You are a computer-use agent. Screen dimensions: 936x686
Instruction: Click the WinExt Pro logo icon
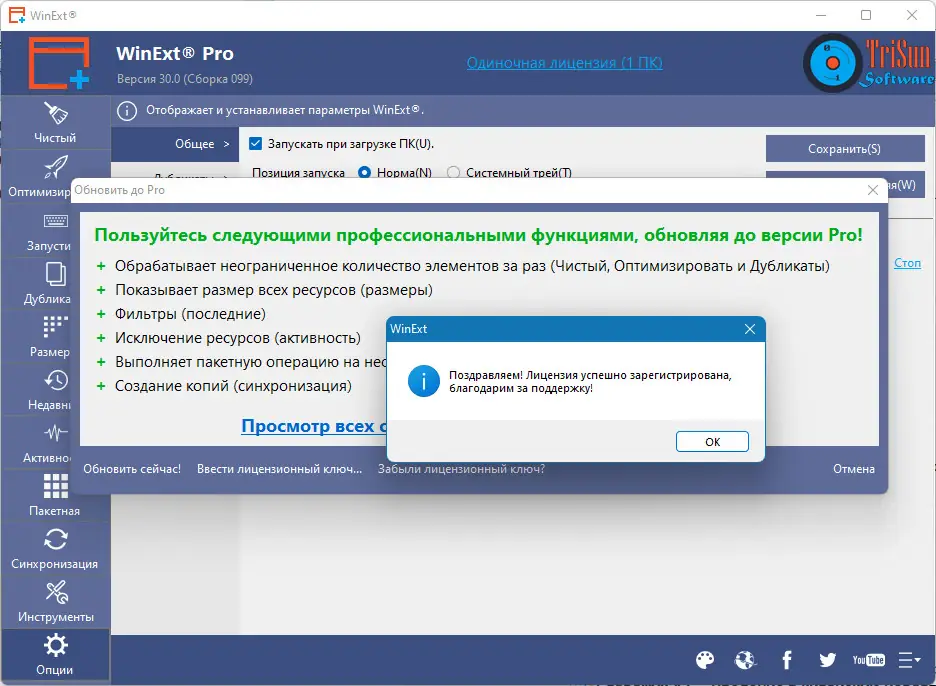click(x=59, y=63)
